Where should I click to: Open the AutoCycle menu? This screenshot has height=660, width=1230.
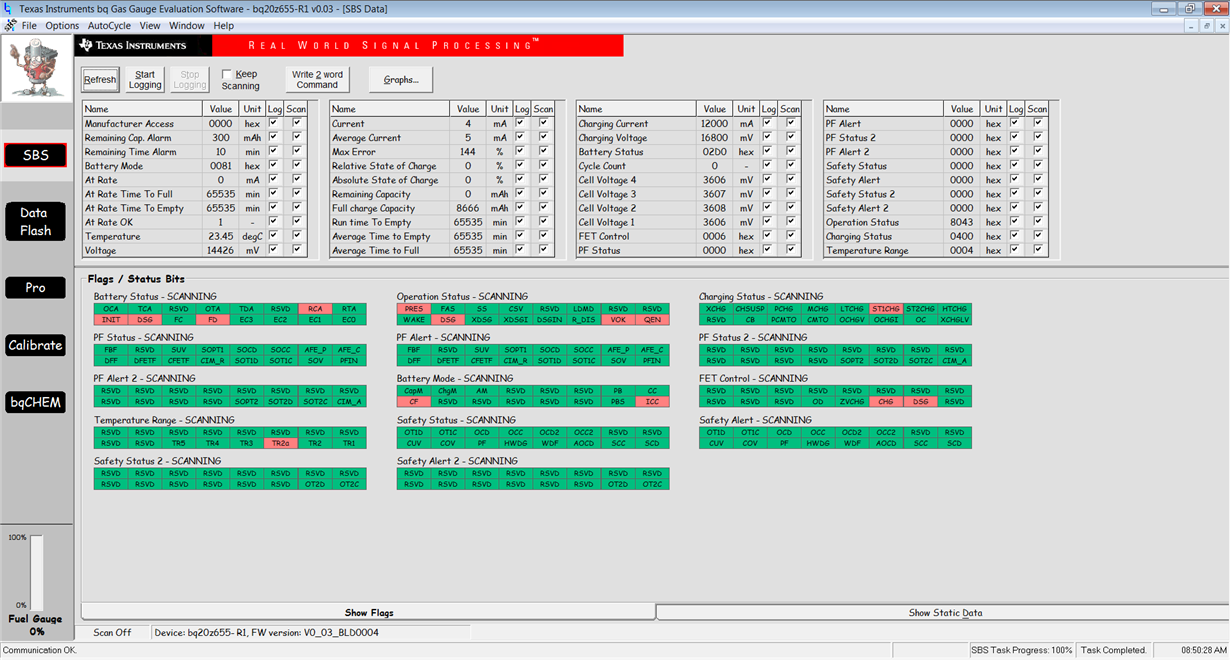(x=109, y=25)
